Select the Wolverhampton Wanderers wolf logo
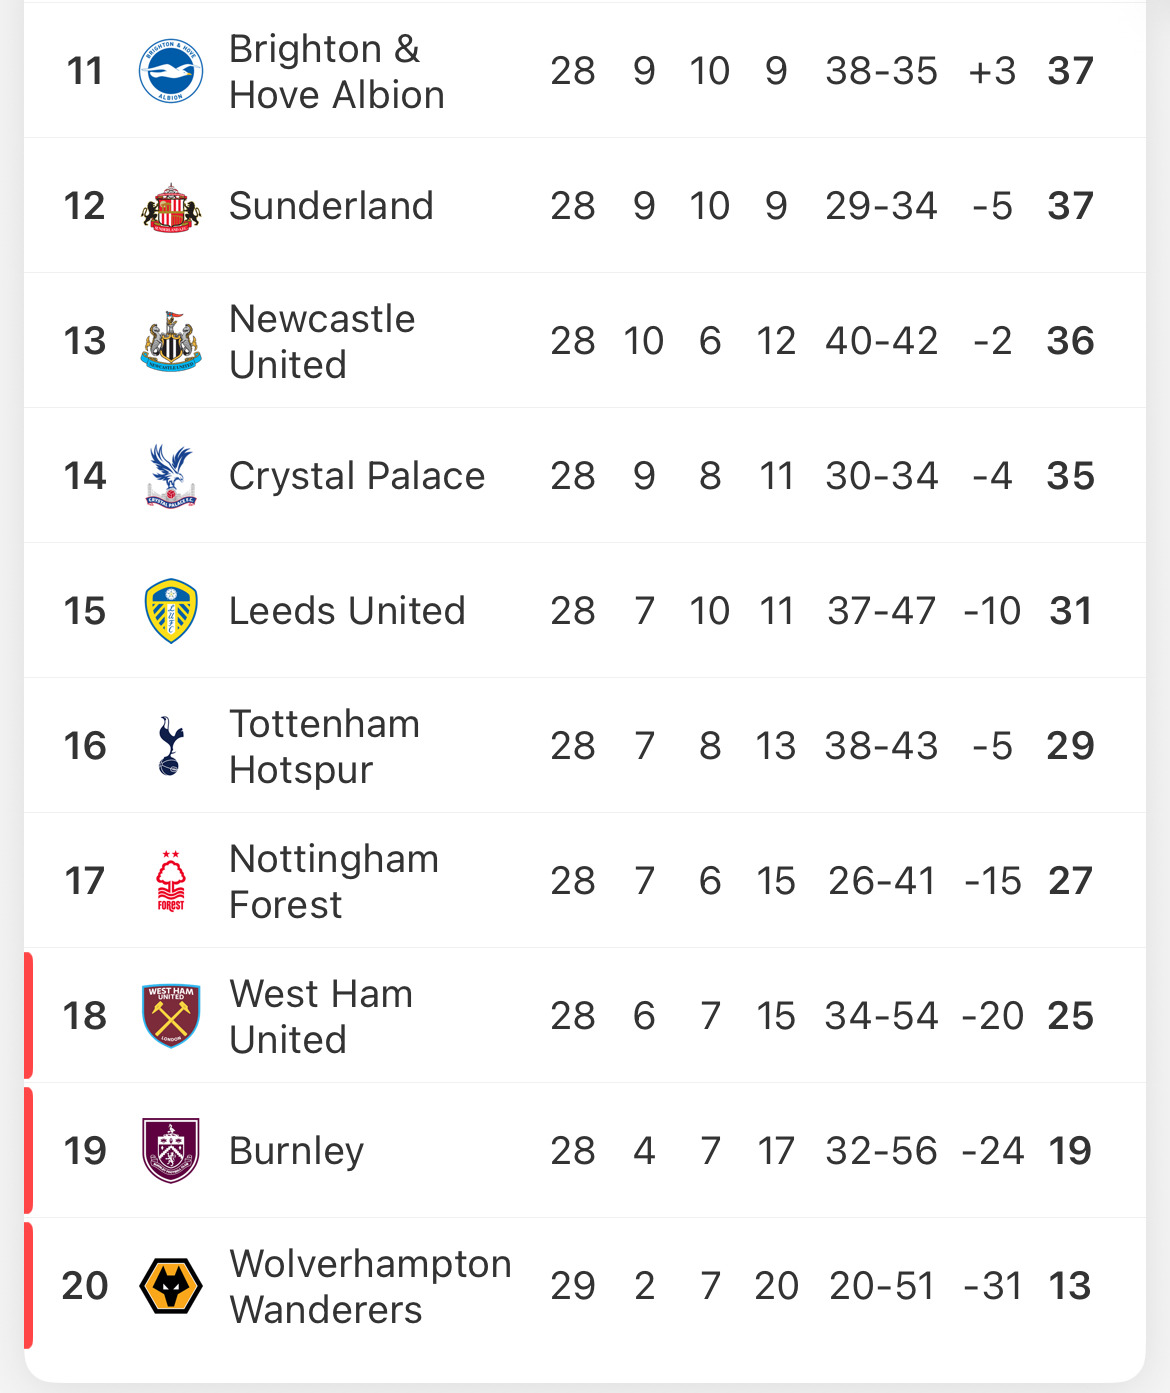 (x=171, y=1286)
